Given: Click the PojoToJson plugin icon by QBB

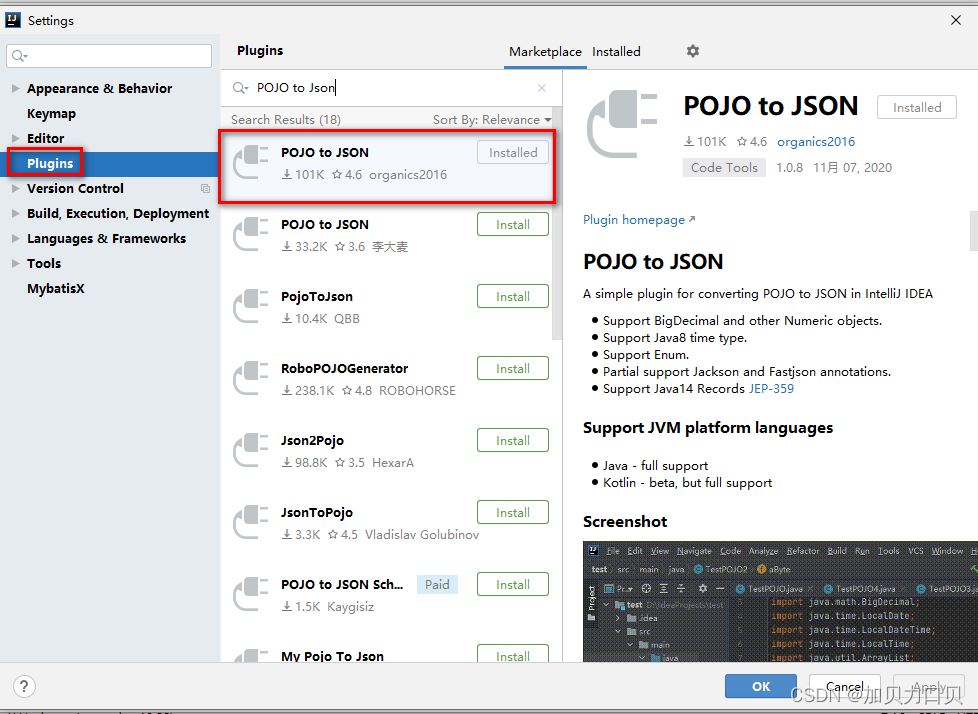Looking at the screenshot, I should point(251,307).
